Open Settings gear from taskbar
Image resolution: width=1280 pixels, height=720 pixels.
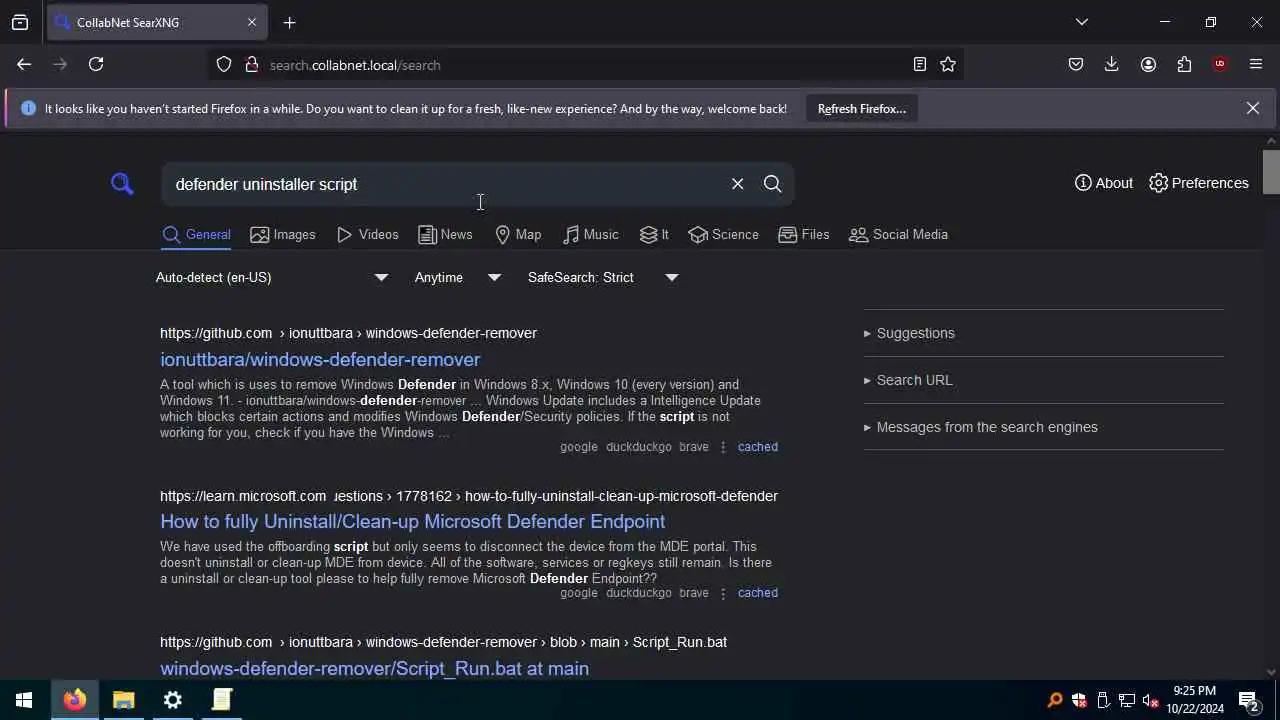pos(173,700)
